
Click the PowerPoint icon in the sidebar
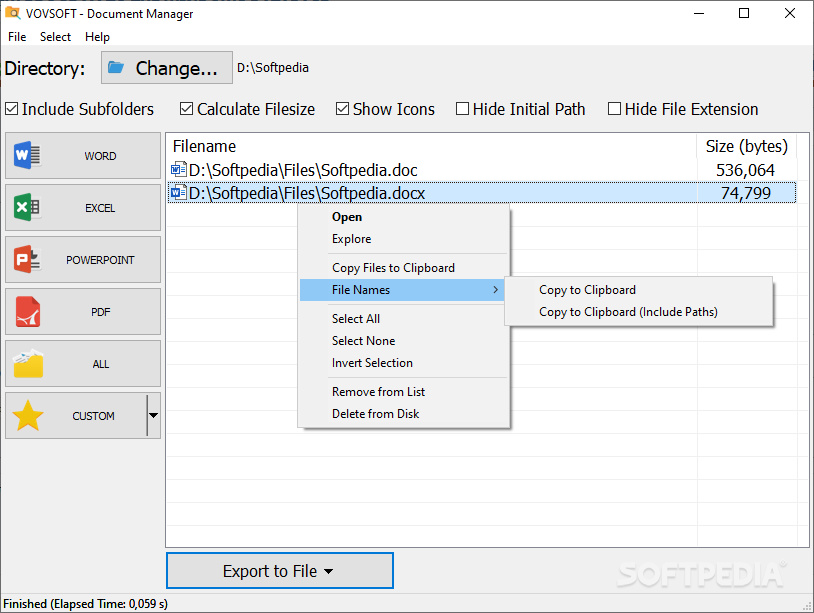click(x=27, y=260)
